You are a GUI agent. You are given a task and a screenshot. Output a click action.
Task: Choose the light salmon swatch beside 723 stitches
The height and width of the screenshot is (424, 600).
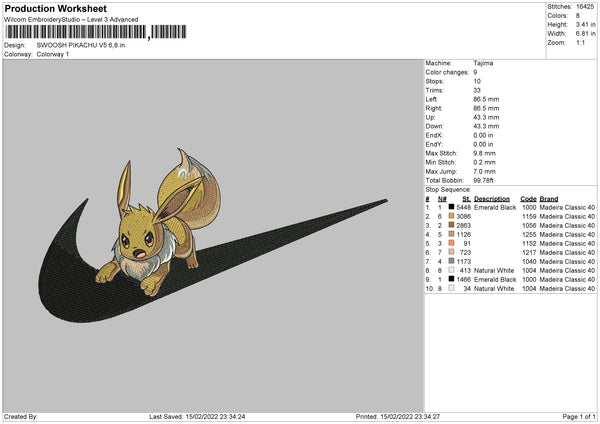click(x=452, y=252)
